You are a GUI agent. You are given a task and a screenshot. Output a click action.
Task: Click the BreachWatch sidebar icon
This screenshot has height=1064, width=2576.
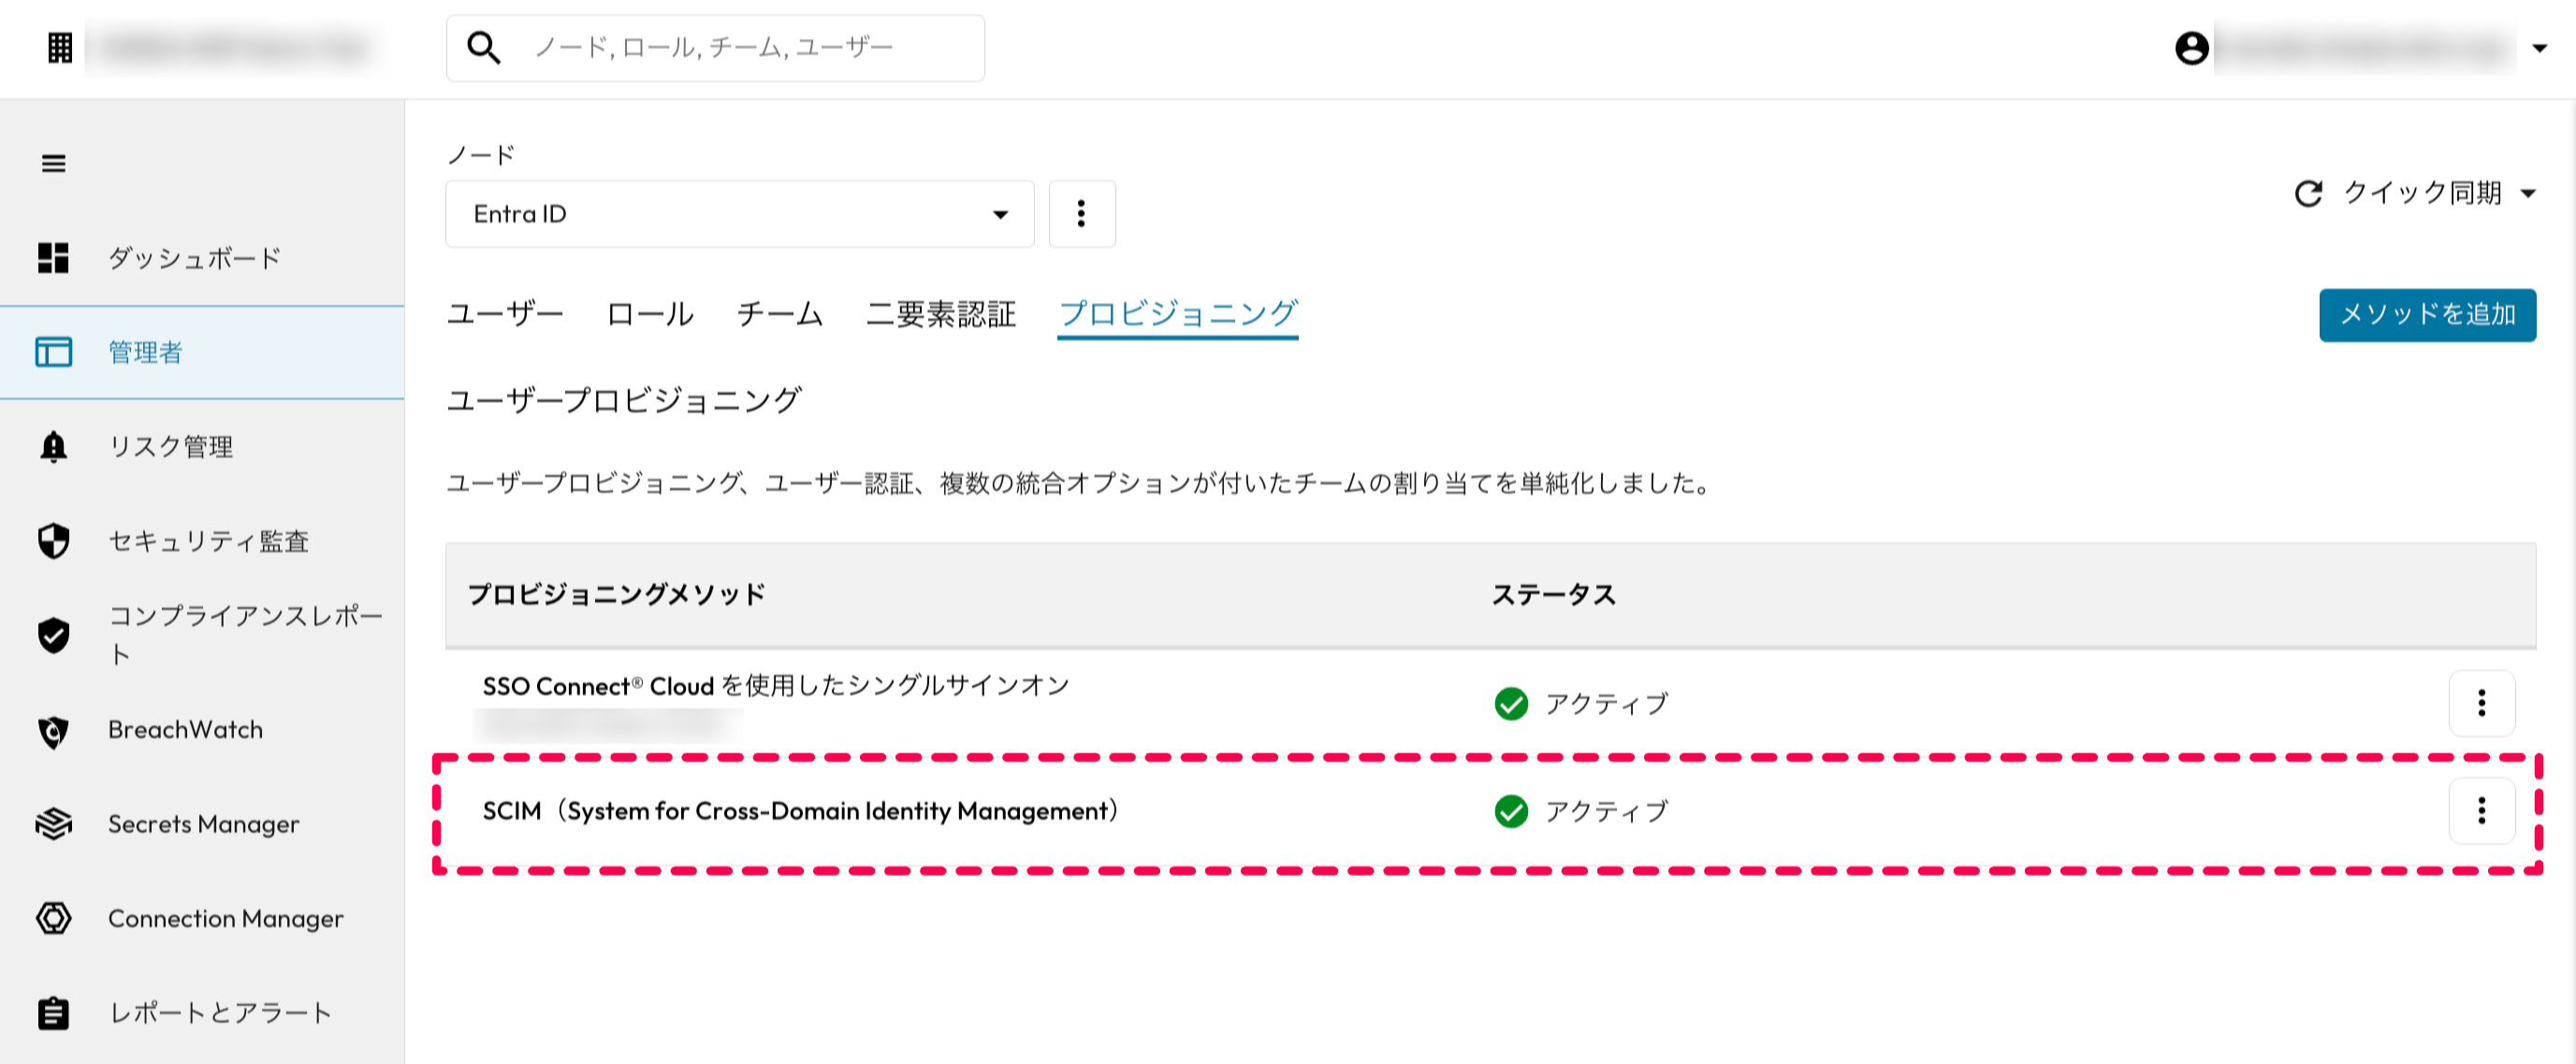click(53, 731)
